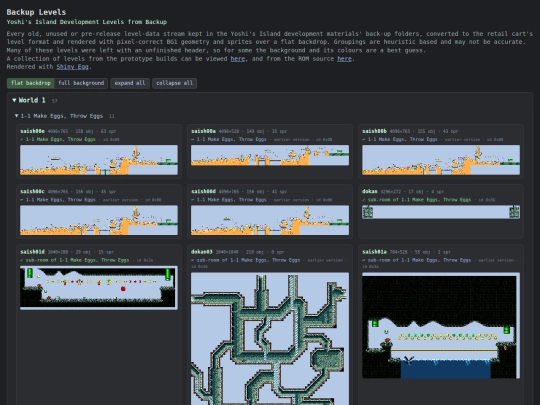Screen dimensions: 540x405
Task: Open the dokan03 maze thumbnail
Action: 270,339
